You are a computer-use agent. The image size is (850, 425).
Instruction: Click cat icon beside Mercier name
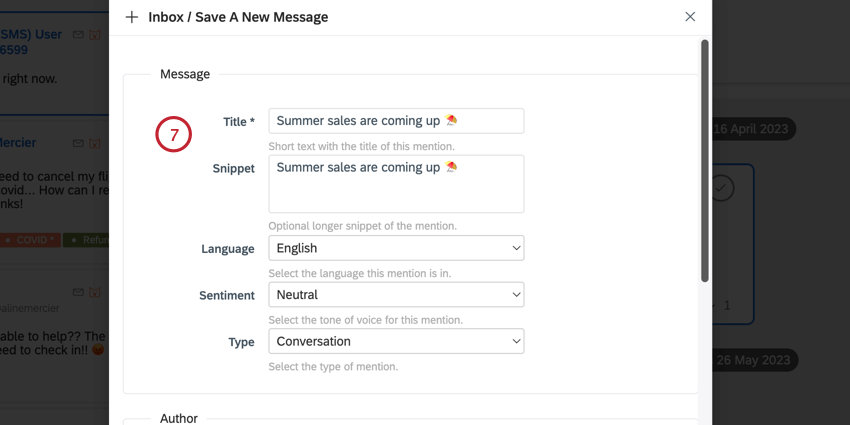click(95, 143)
